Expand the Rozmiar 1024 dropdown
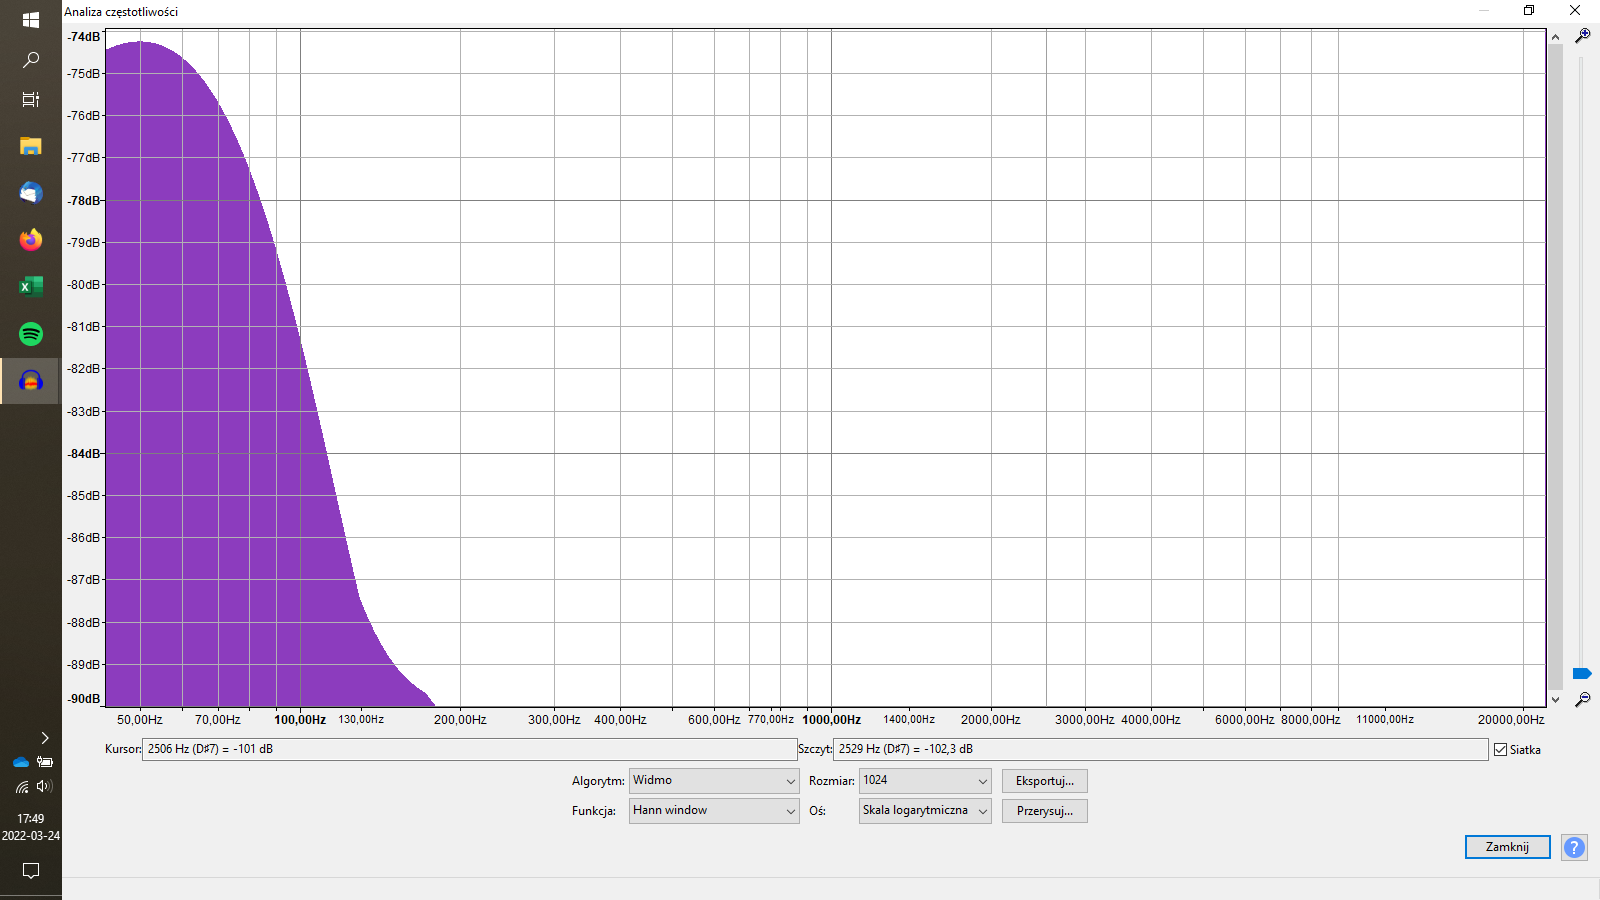 tap(924, 781)
